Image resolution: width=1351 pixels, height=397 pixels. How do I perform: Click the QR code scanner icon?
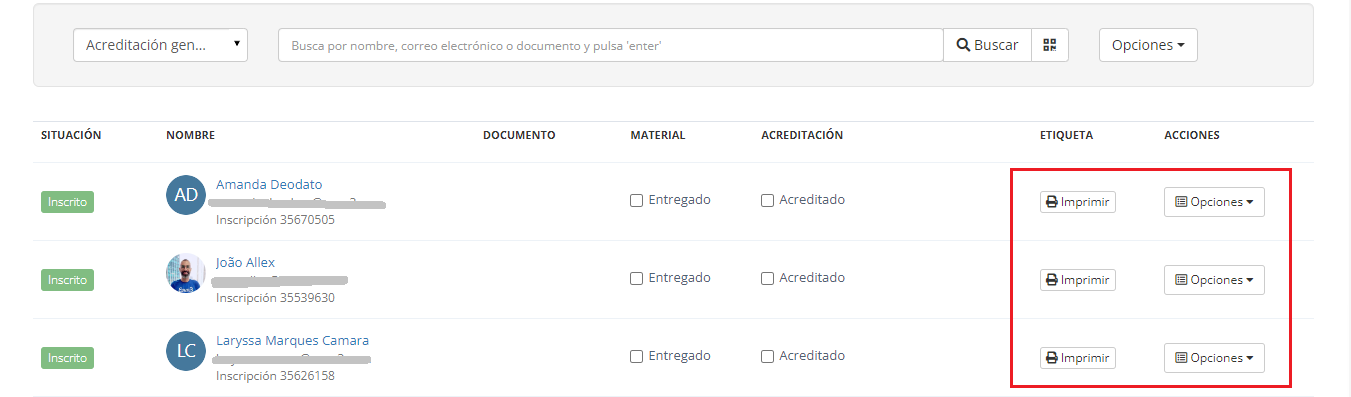[x=1049, y=45]
